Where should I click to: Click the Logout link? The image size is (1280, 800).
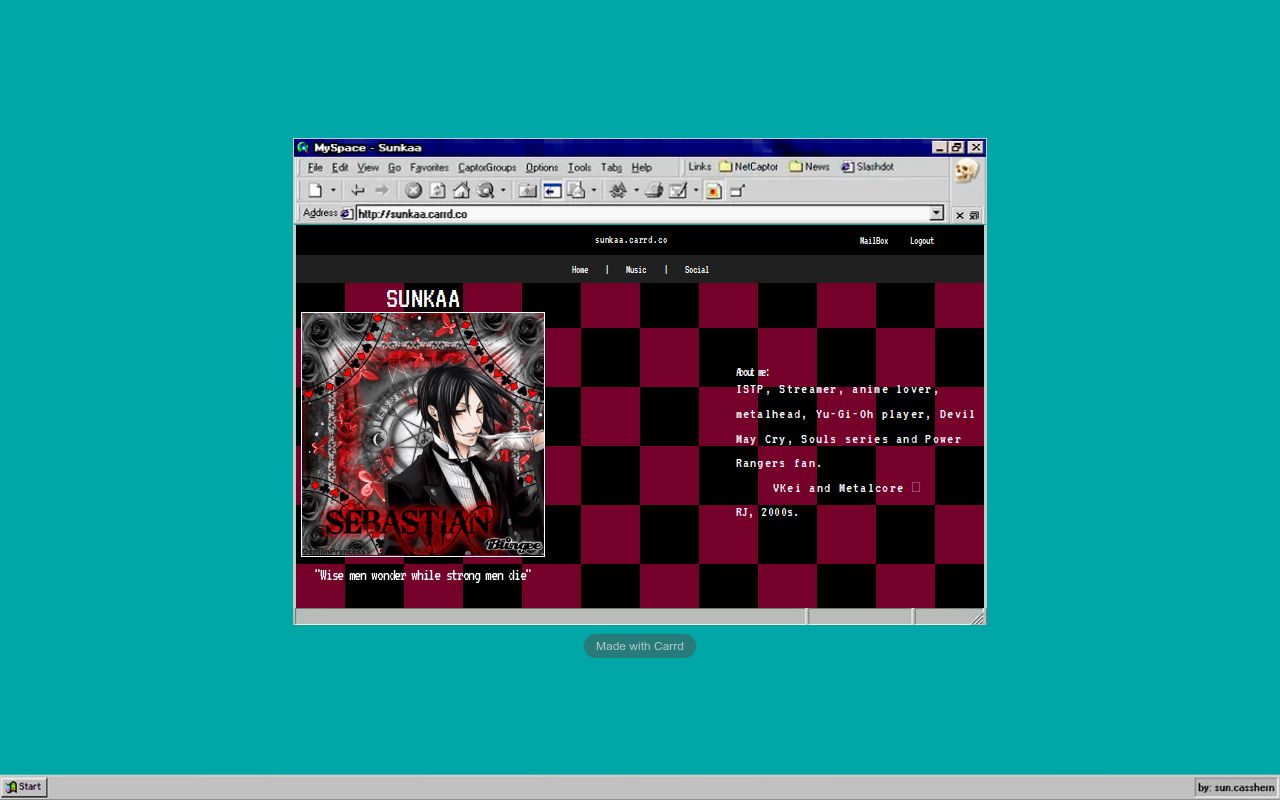coord(922,241)
